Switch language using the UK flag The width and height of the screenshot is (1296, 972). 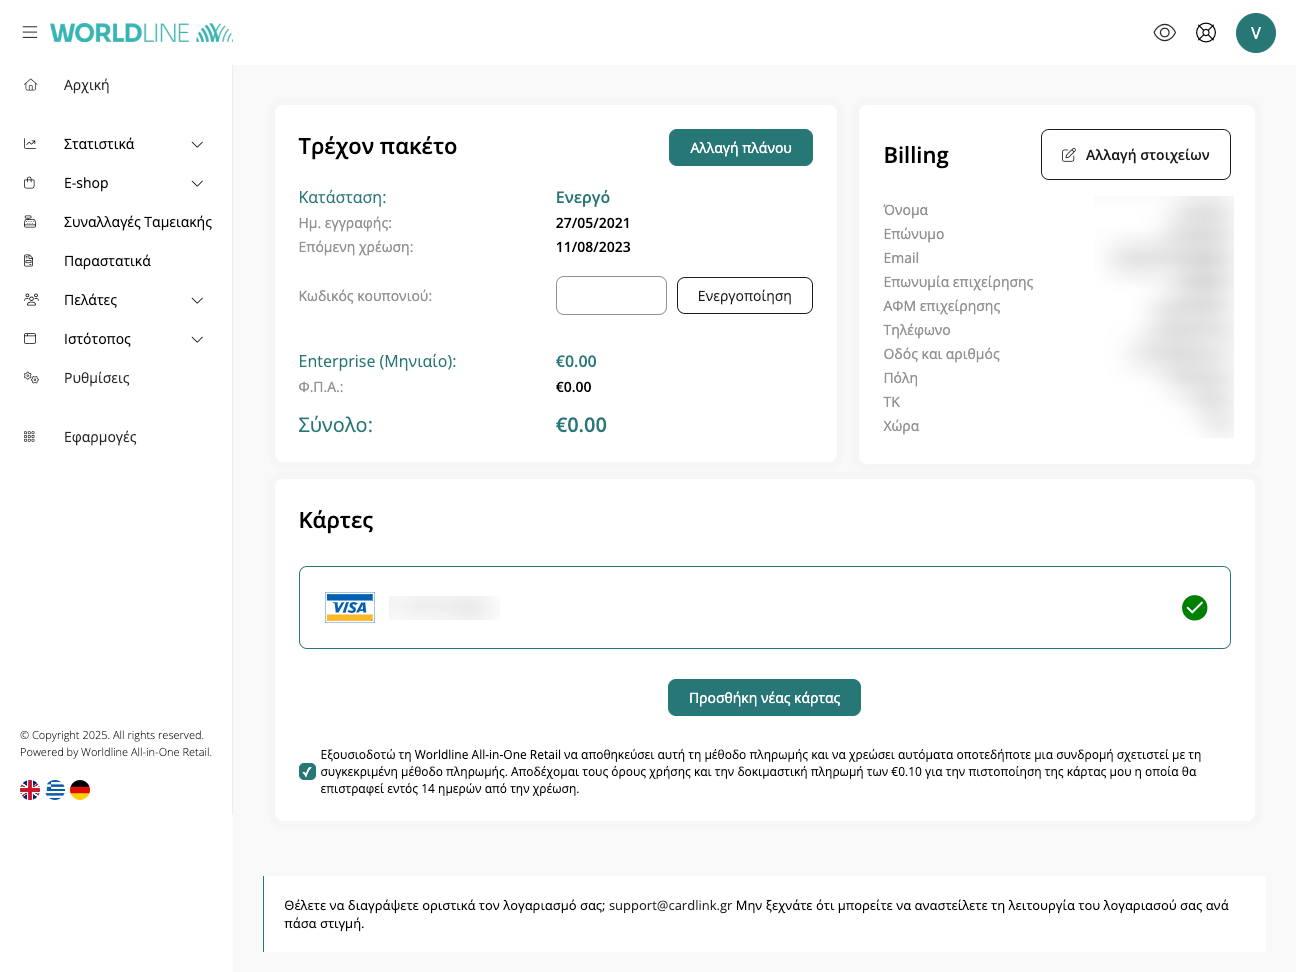[30, 790]
